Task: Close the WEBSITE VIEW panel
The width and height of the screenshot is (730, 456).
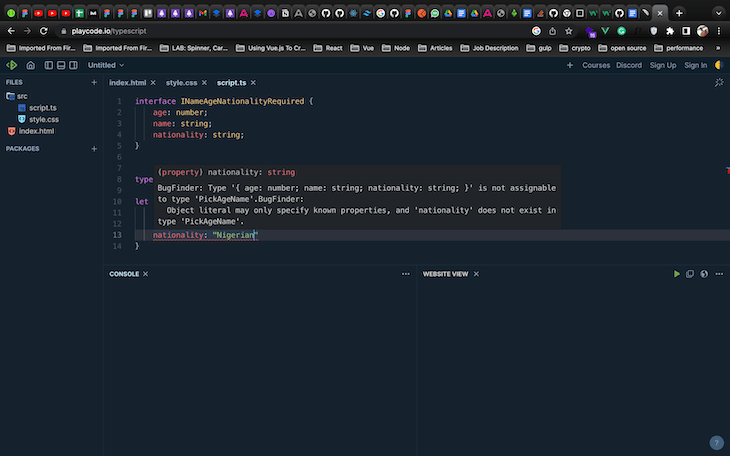Action: coord(476,274)
